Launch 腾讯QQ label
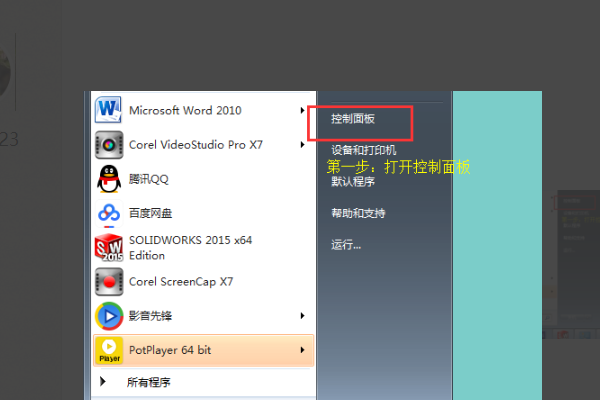The height and width of the screenshot is (400, 600). (x=148, y=179)
